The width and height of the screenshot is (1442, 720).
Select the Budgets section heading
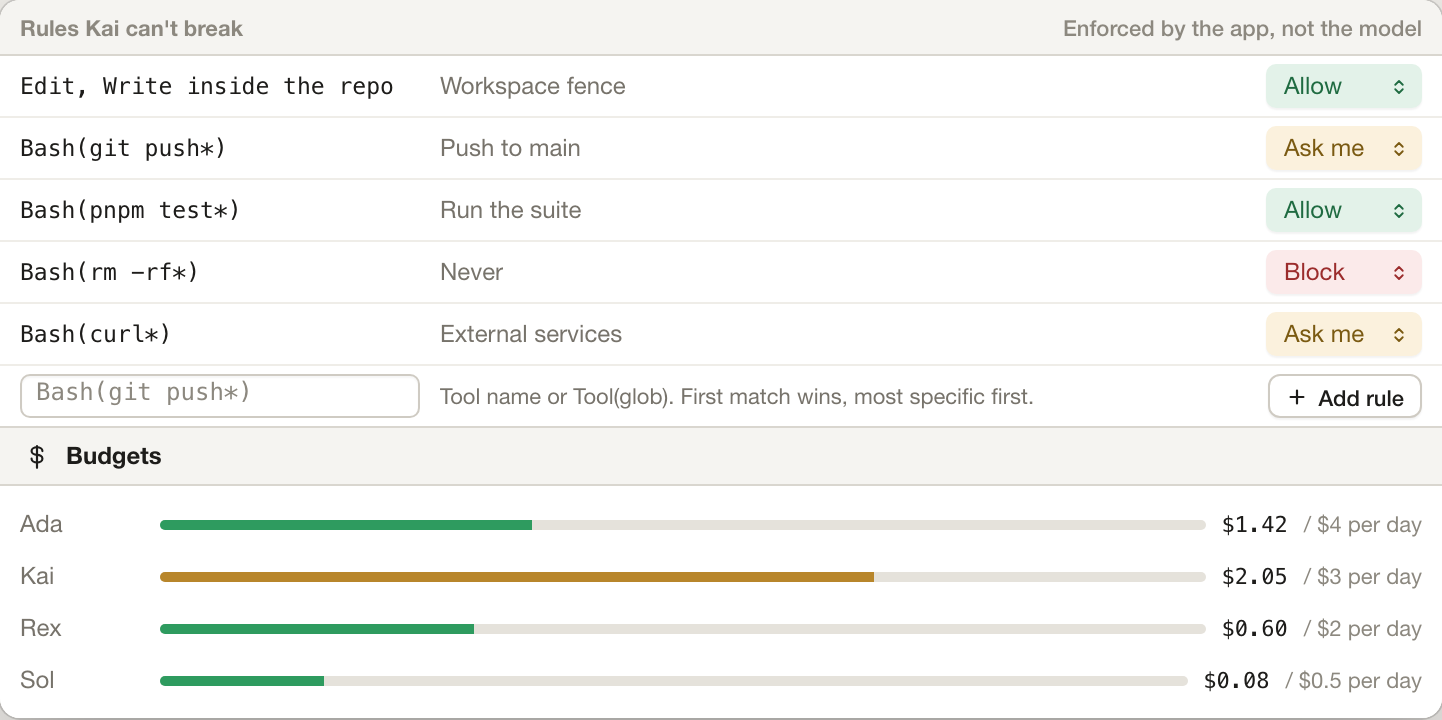pos(114,456)
